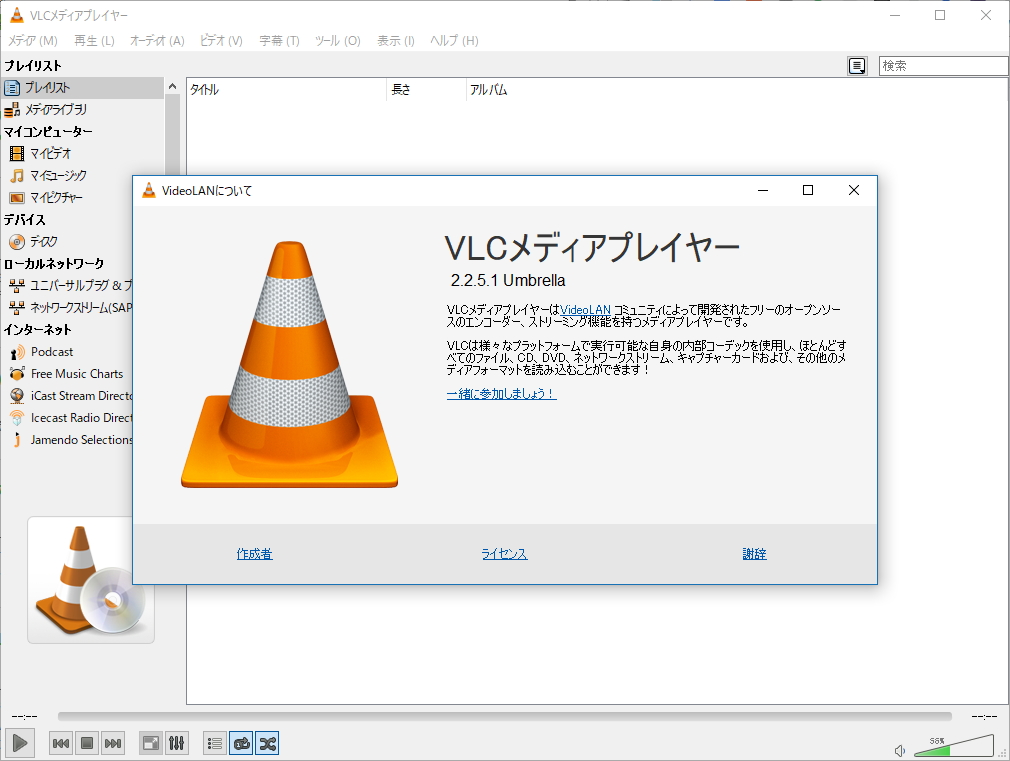Open the extended settings equalizer icon
Viewport: 1010px width, 761px height.
click(x=176, y=743)
